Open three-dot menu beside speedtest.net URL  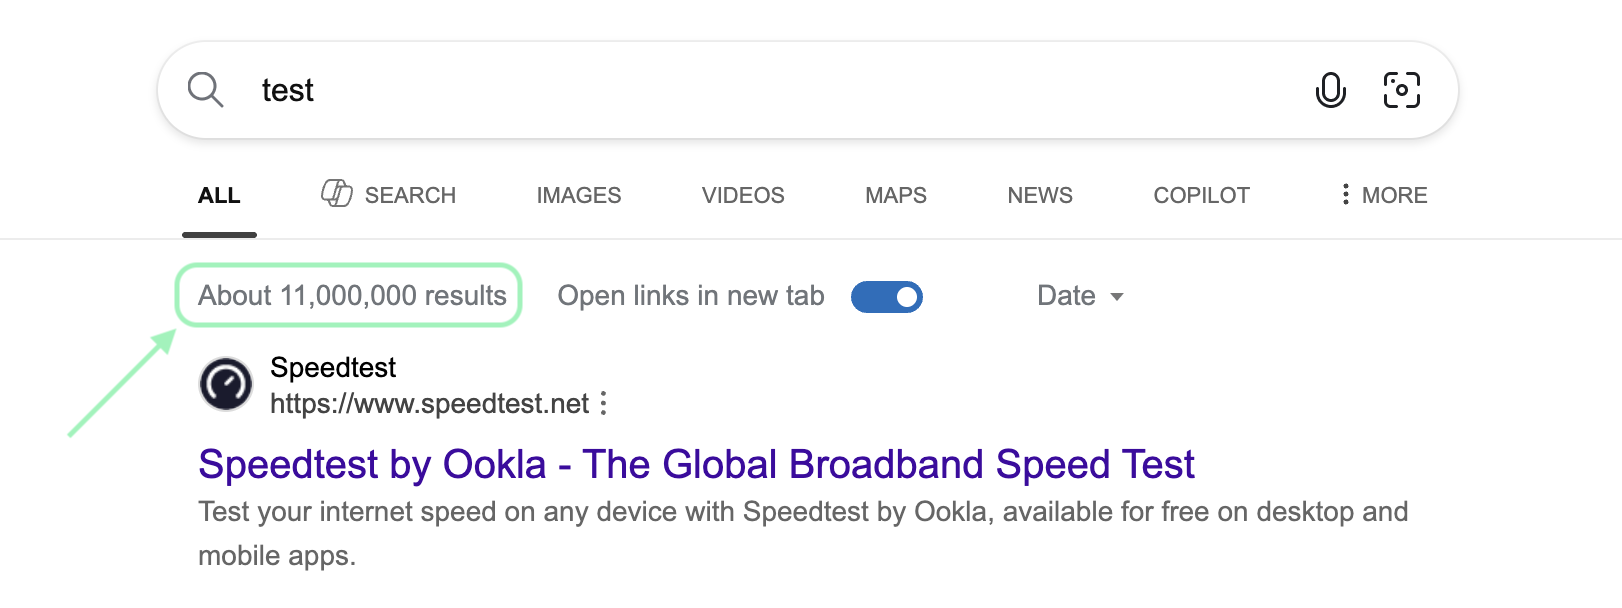(603, 404)
